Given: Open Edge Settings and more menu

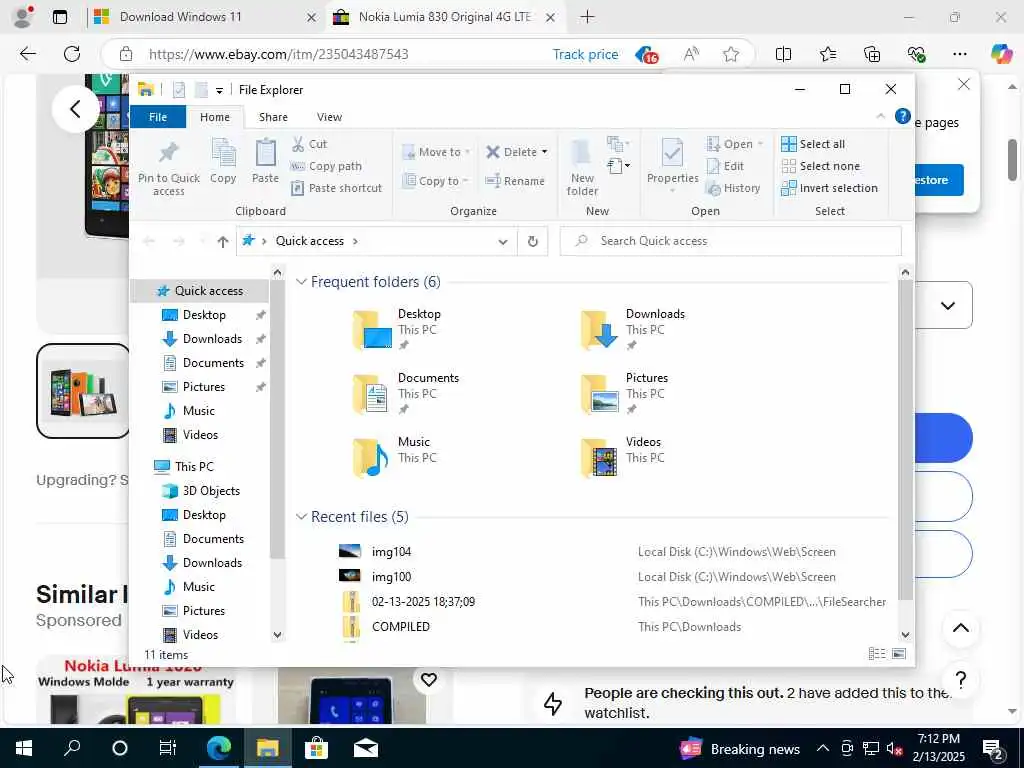Looking at the screenshot, I should click(959, 54).
